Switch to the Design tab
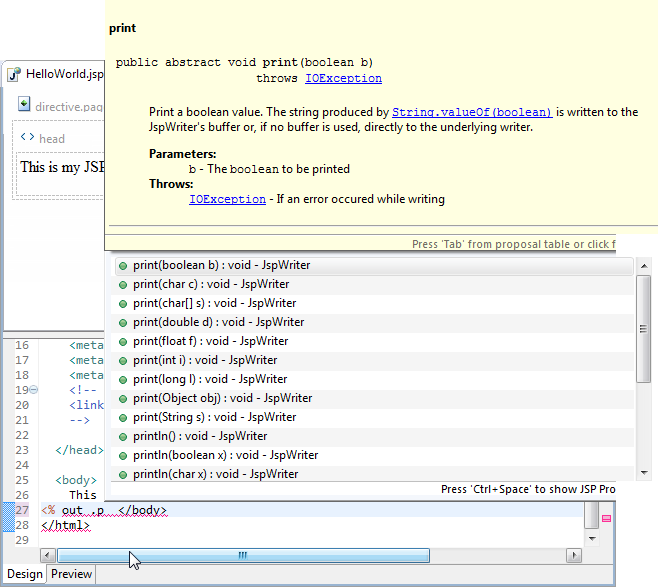 pyautogui.click(x=25, y=574)
